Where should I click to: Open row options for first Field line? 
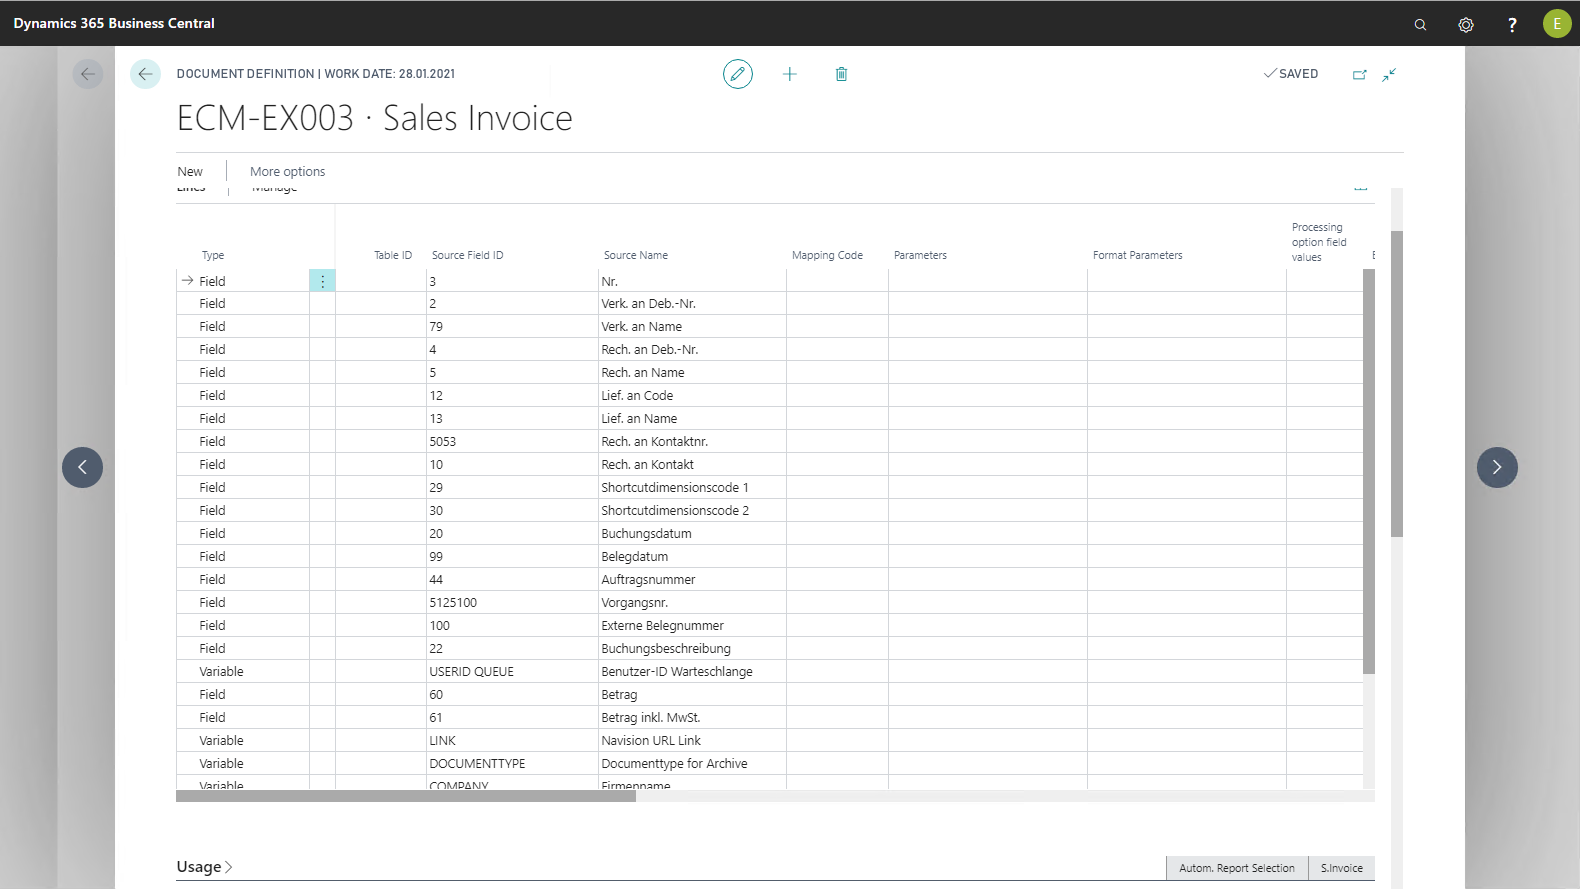click(x=322, y=281)
